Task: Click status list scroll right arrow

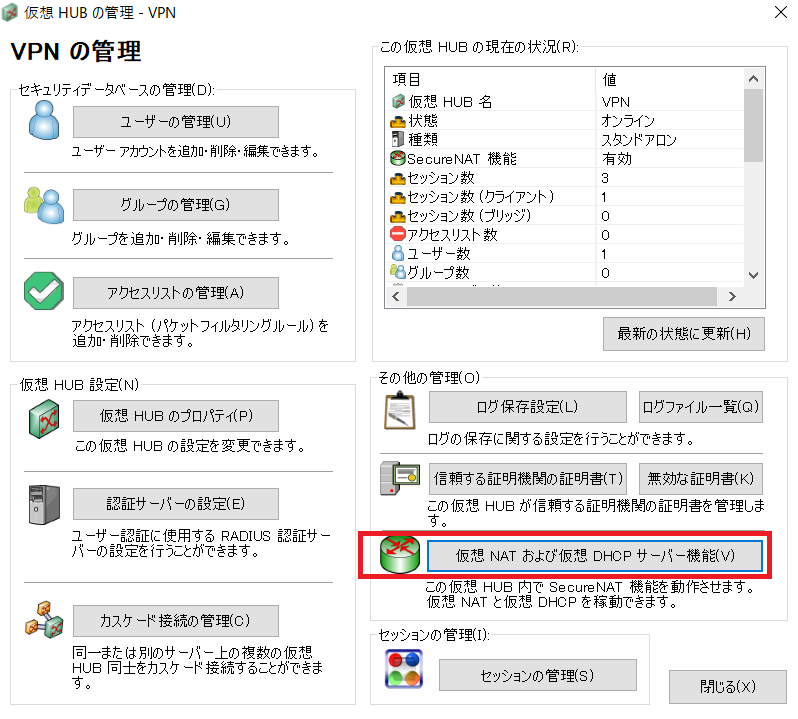Action: point(732,296)
